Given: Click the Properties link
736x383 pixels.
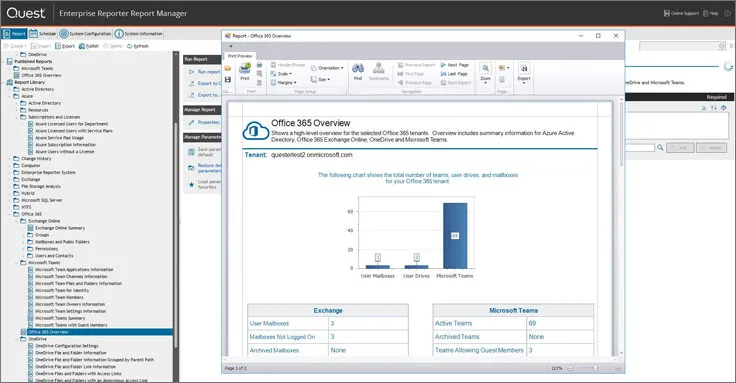Looking at the screenshot, I should pos(208,122).
